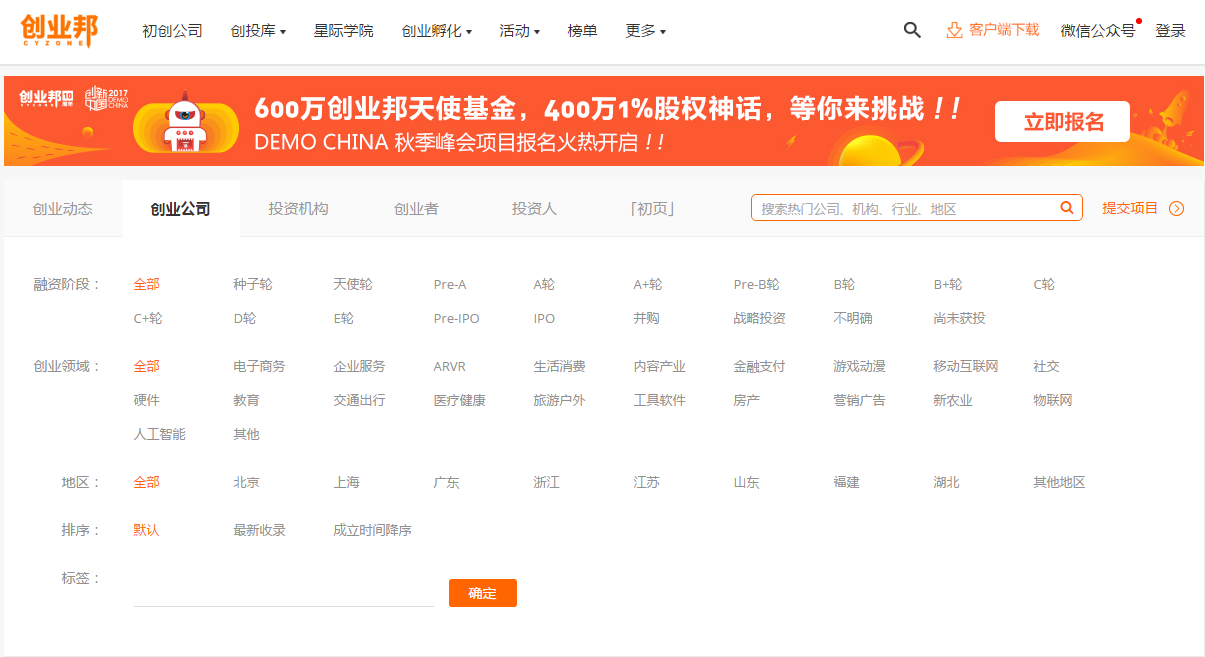Click the 登录 login link
This screenshot has height=657, width=1205.
tap(1170, 31)
